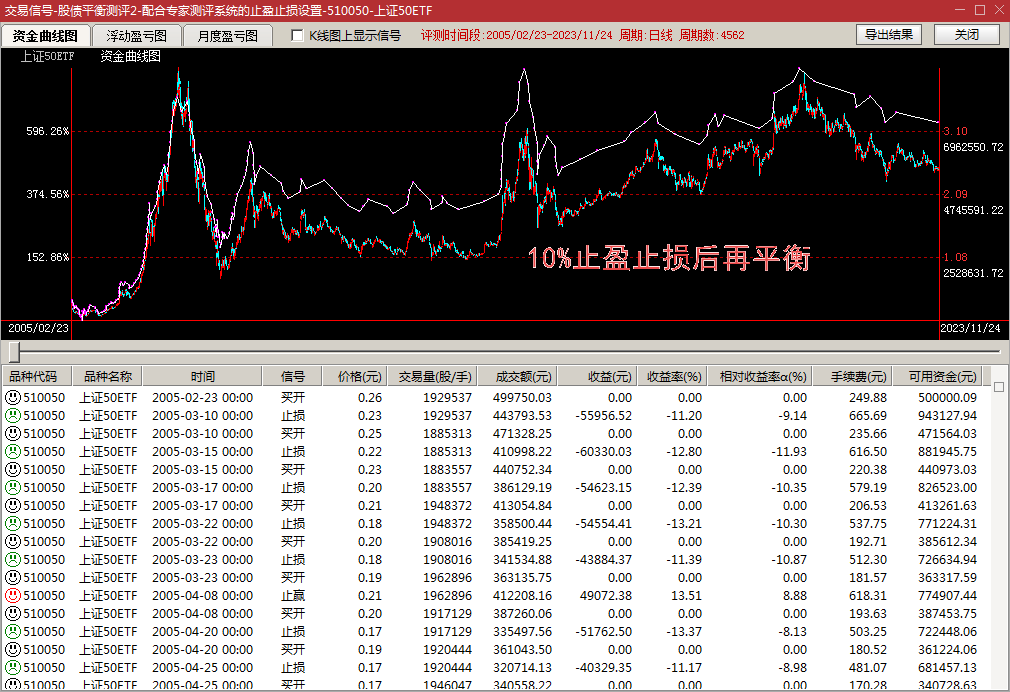Click the smiley icon on the 2005-03-22 买开 row
Screen dimensions: 1010x692
point(13,542)
